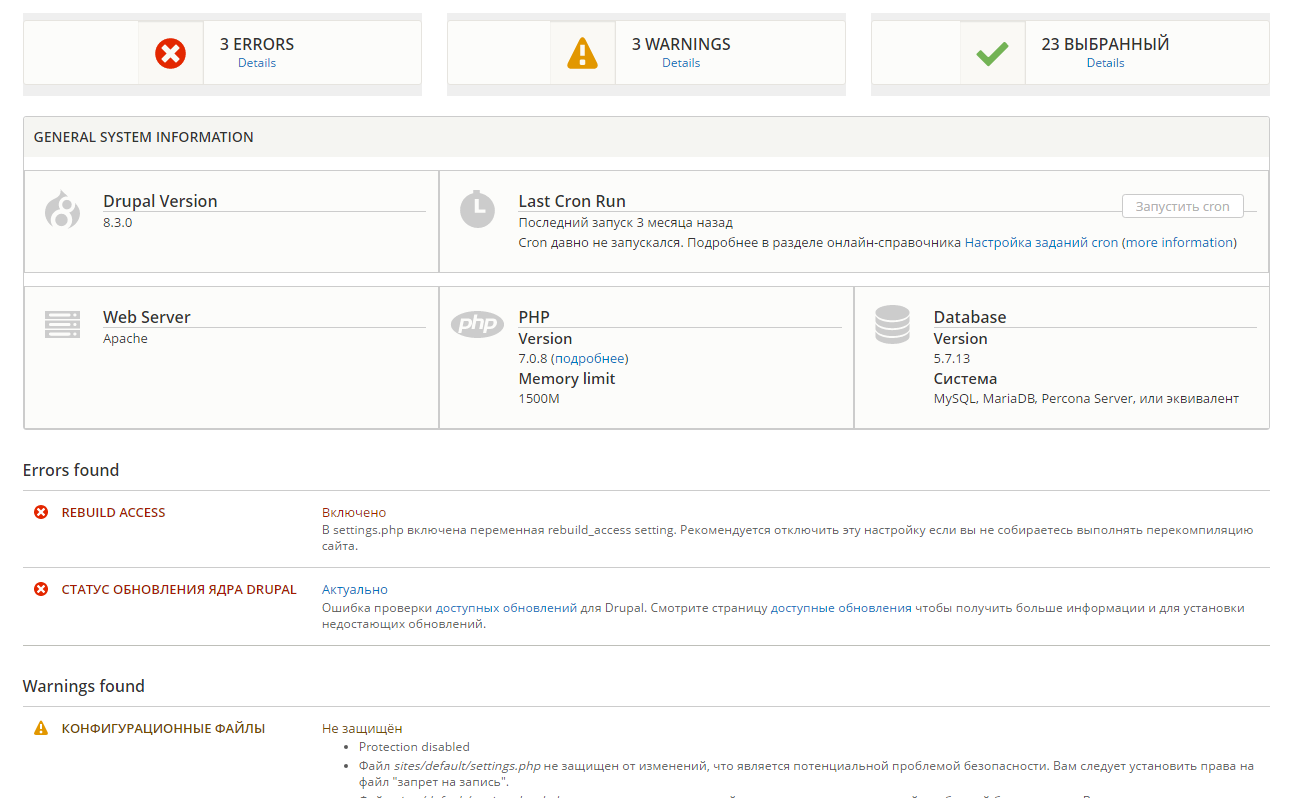
Task: Click the Last Cron Run clock icon
Action: click(x=477, y=209)
